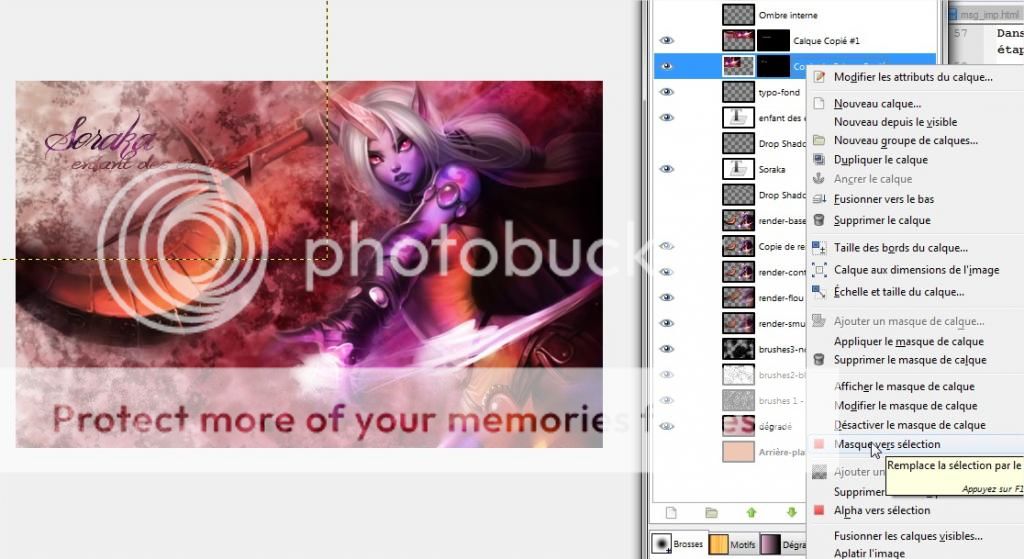Select the 'typo-fond' layer name
The height and width of the screenshot is (559, 1024).
pos(779,93)
